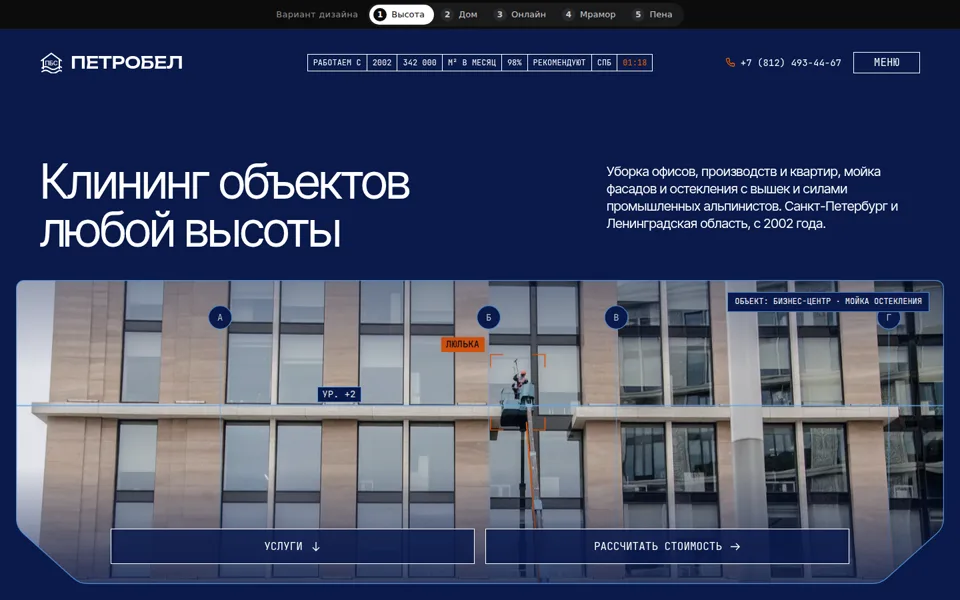Click the РЕКОМЕНДУЮТ stat cell

click(x=560, y=62)
